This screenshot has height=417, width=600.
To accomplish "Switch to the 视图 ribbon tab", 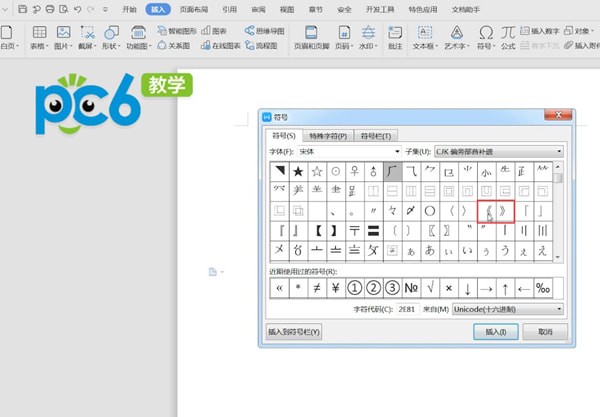I will coord(287,9).
